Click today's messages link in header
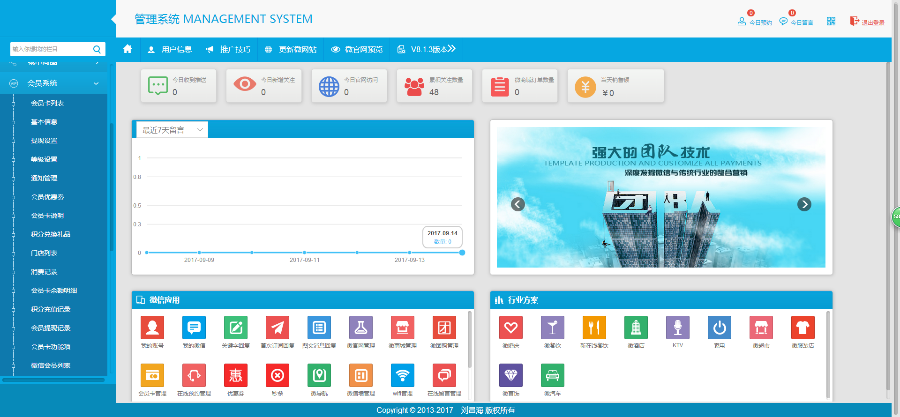Image resolution: width=900 pixels, height=417 pixels. [x=796, y=22]
